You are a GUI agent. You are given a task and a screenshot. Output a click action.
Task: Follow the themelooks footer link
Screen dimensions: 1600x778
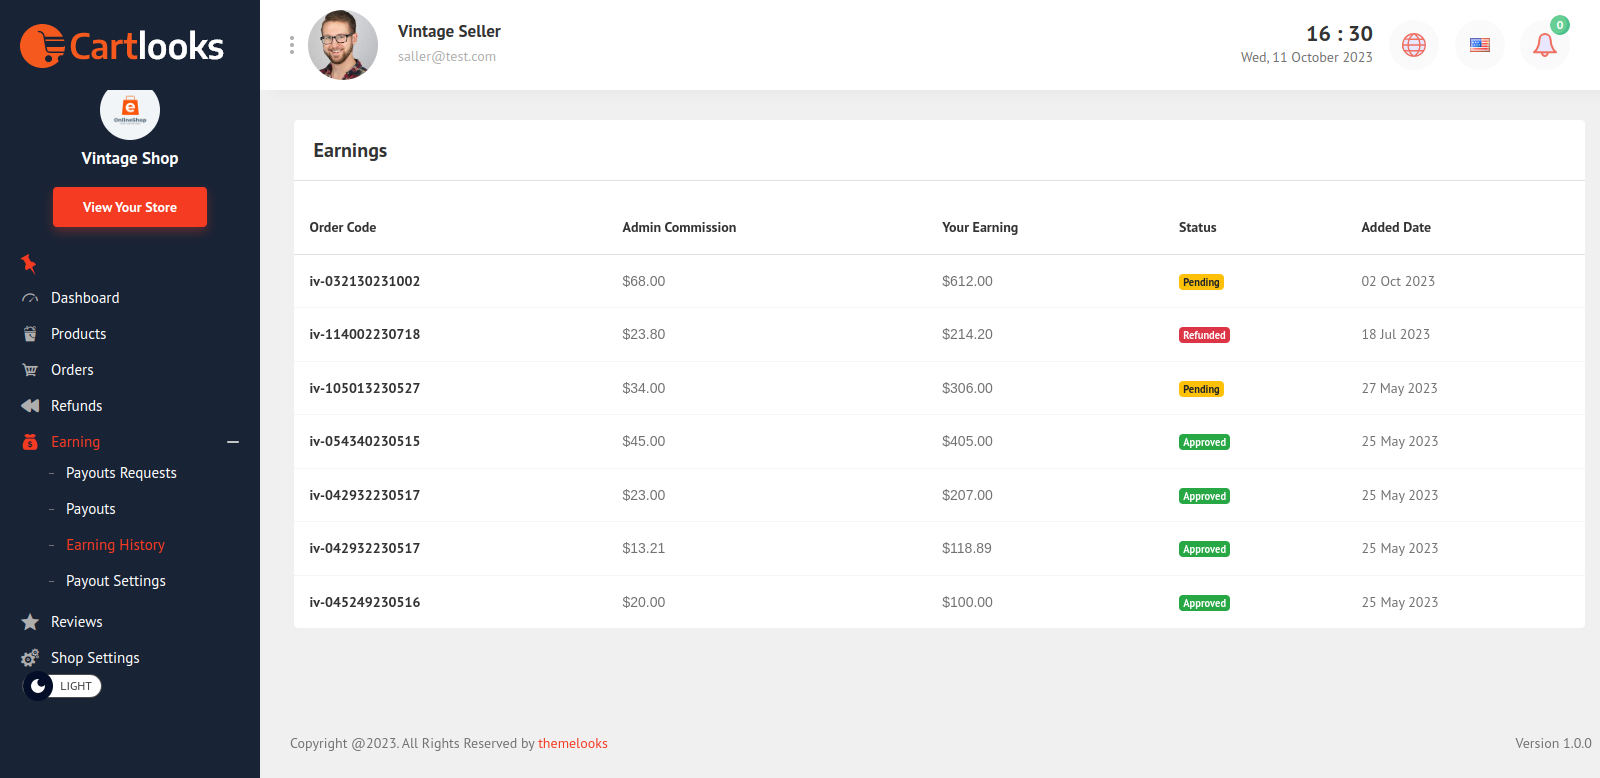(573, 743)
